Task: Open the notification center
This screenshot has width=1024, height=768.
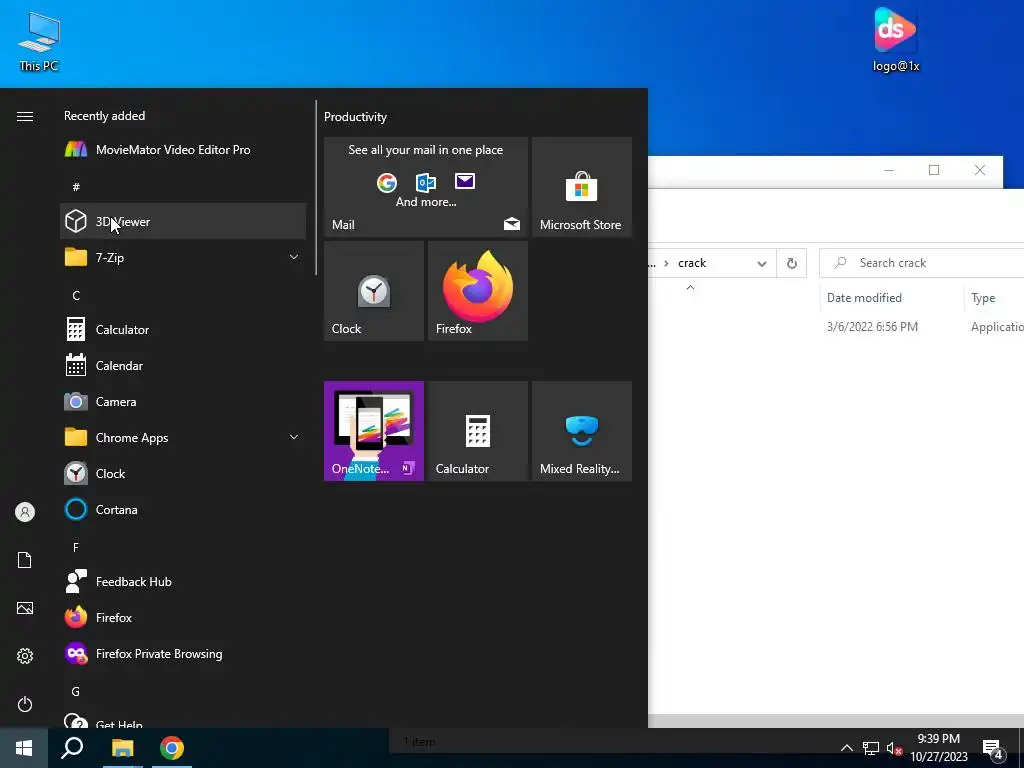Action: (x=993, y=749)
